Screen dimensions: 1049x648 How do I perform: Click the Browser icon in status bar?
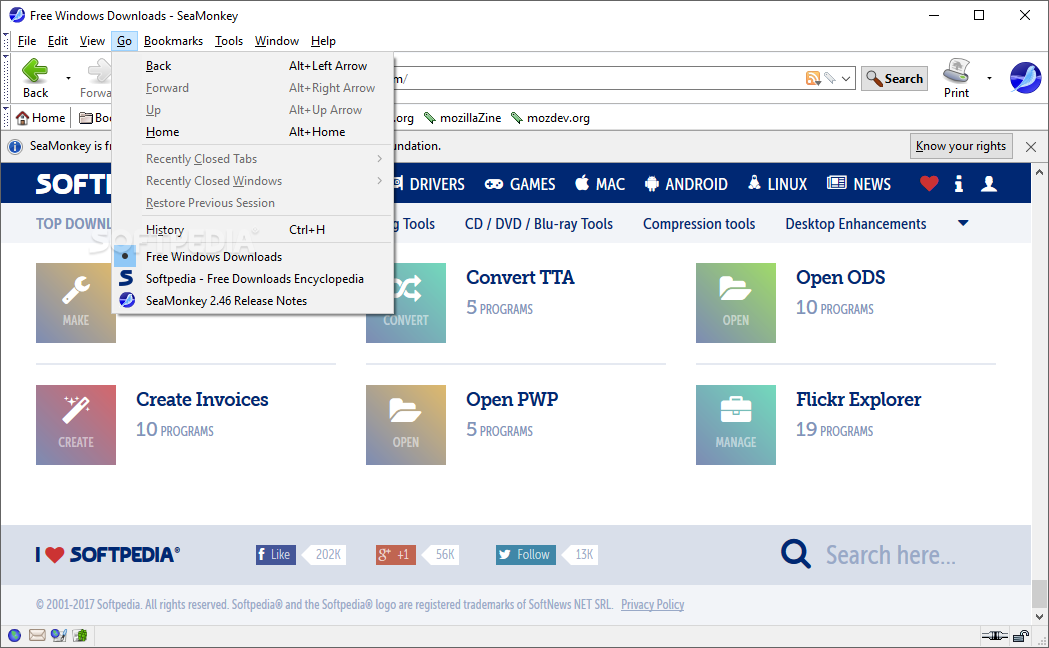click(14, 635)
